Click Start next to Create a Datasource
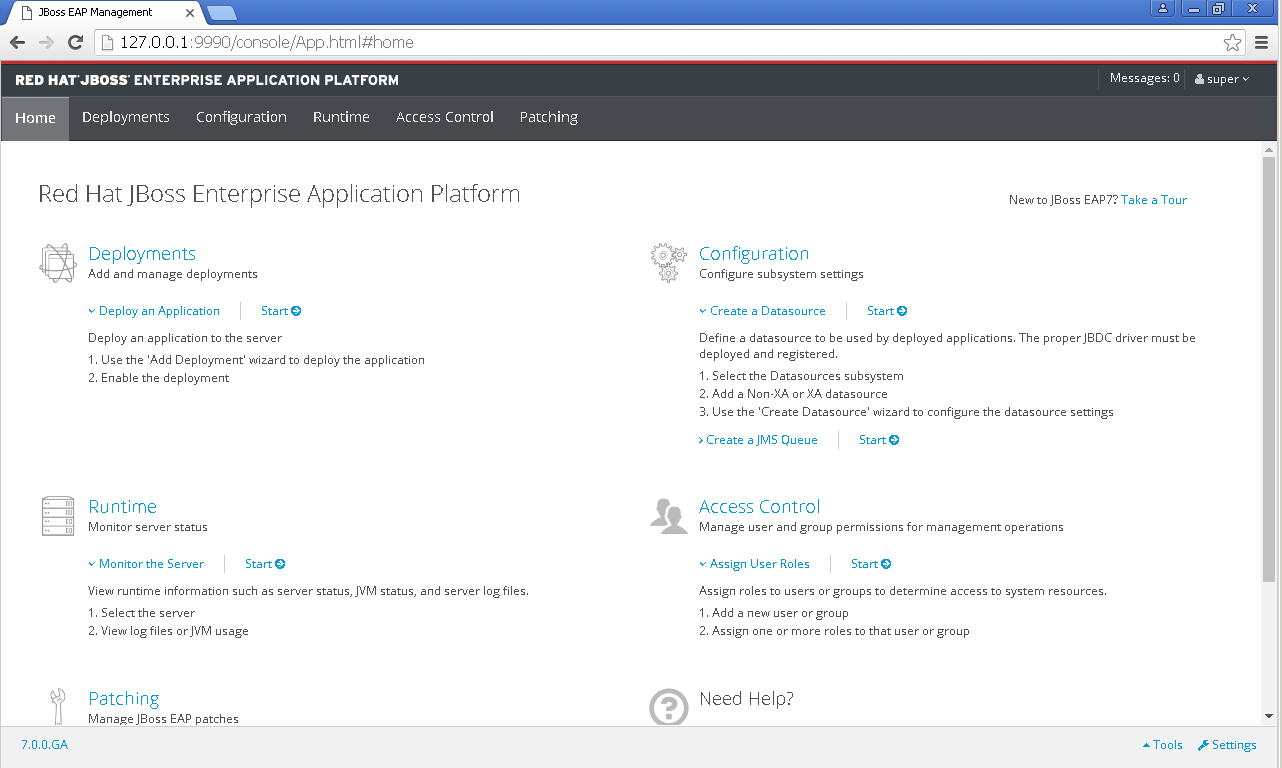 [887, 311]
